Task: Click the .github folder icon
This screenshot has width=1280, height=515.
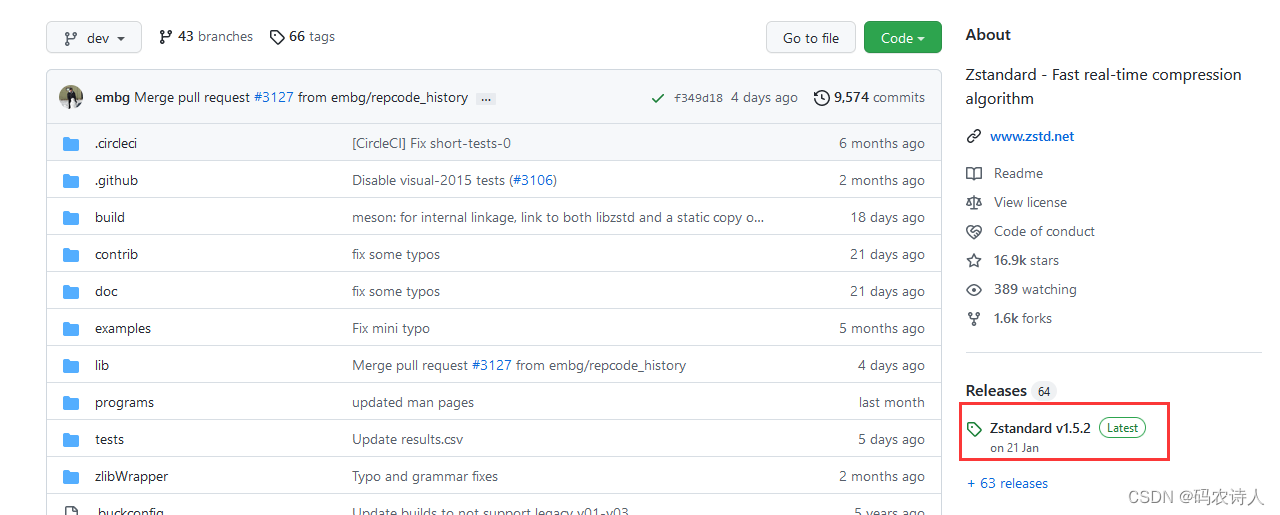Action: click(x=71, y=181)
